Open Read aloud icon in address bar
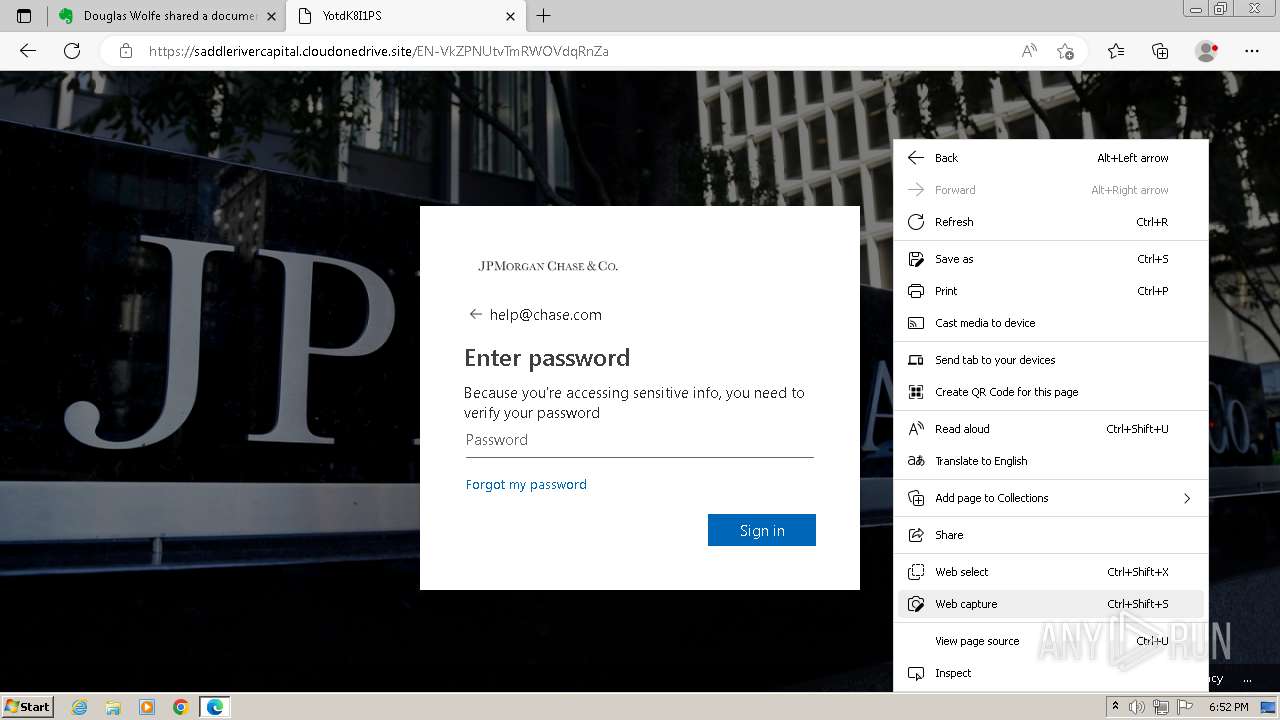 point(1029,51)
